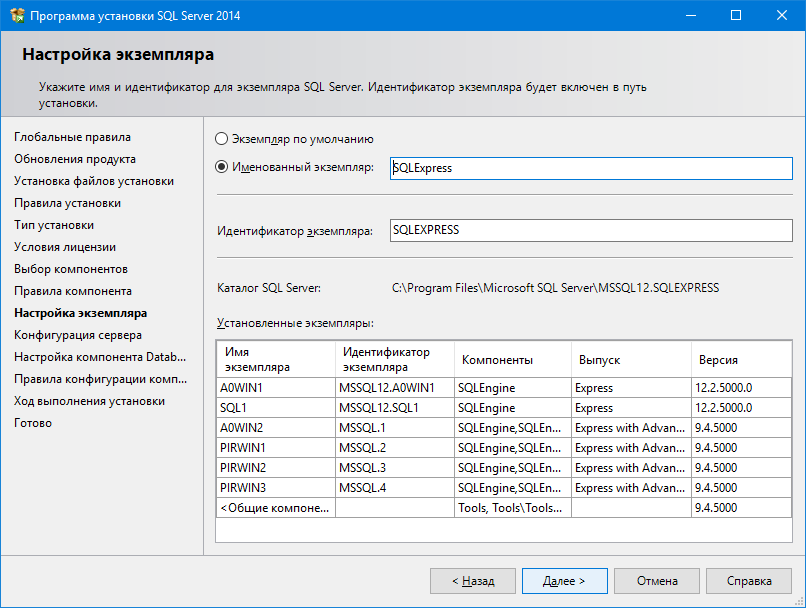Viewport: 806px width, 608px height.
Task: Close the SQL Server setup window
Action: [x=782, y=15]
